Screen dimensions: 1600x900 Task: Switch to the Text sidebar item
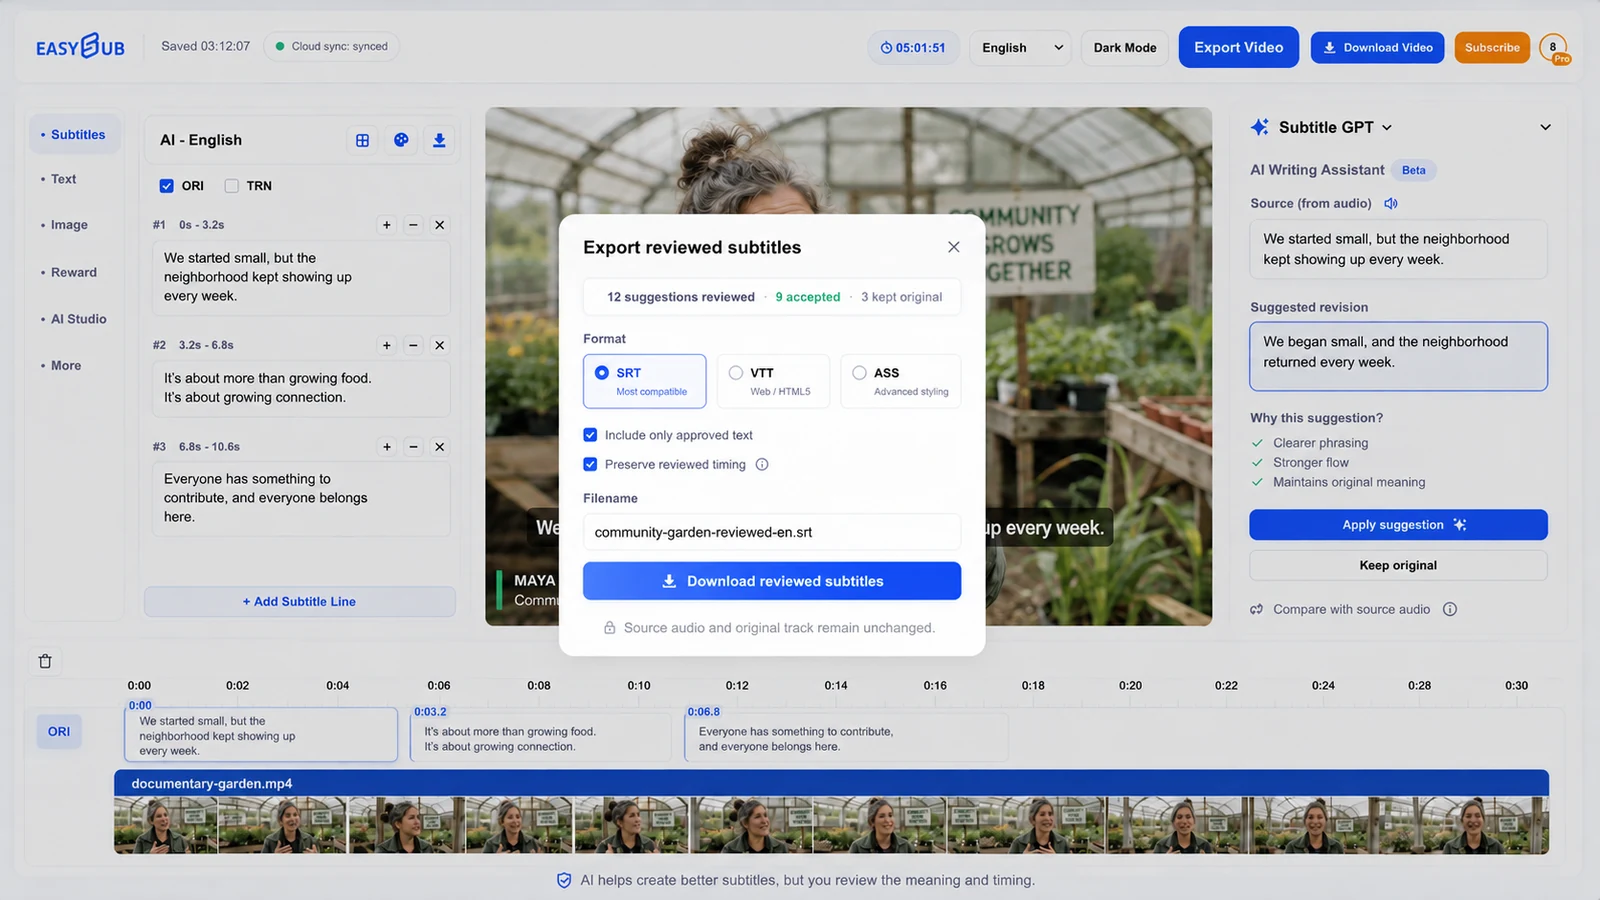(x=64, y=179)
